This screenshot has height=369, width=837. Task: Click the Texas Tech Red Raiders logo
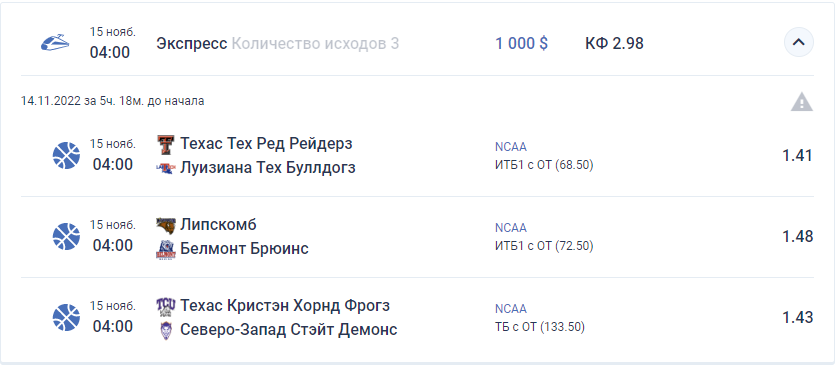pos(165,144)
